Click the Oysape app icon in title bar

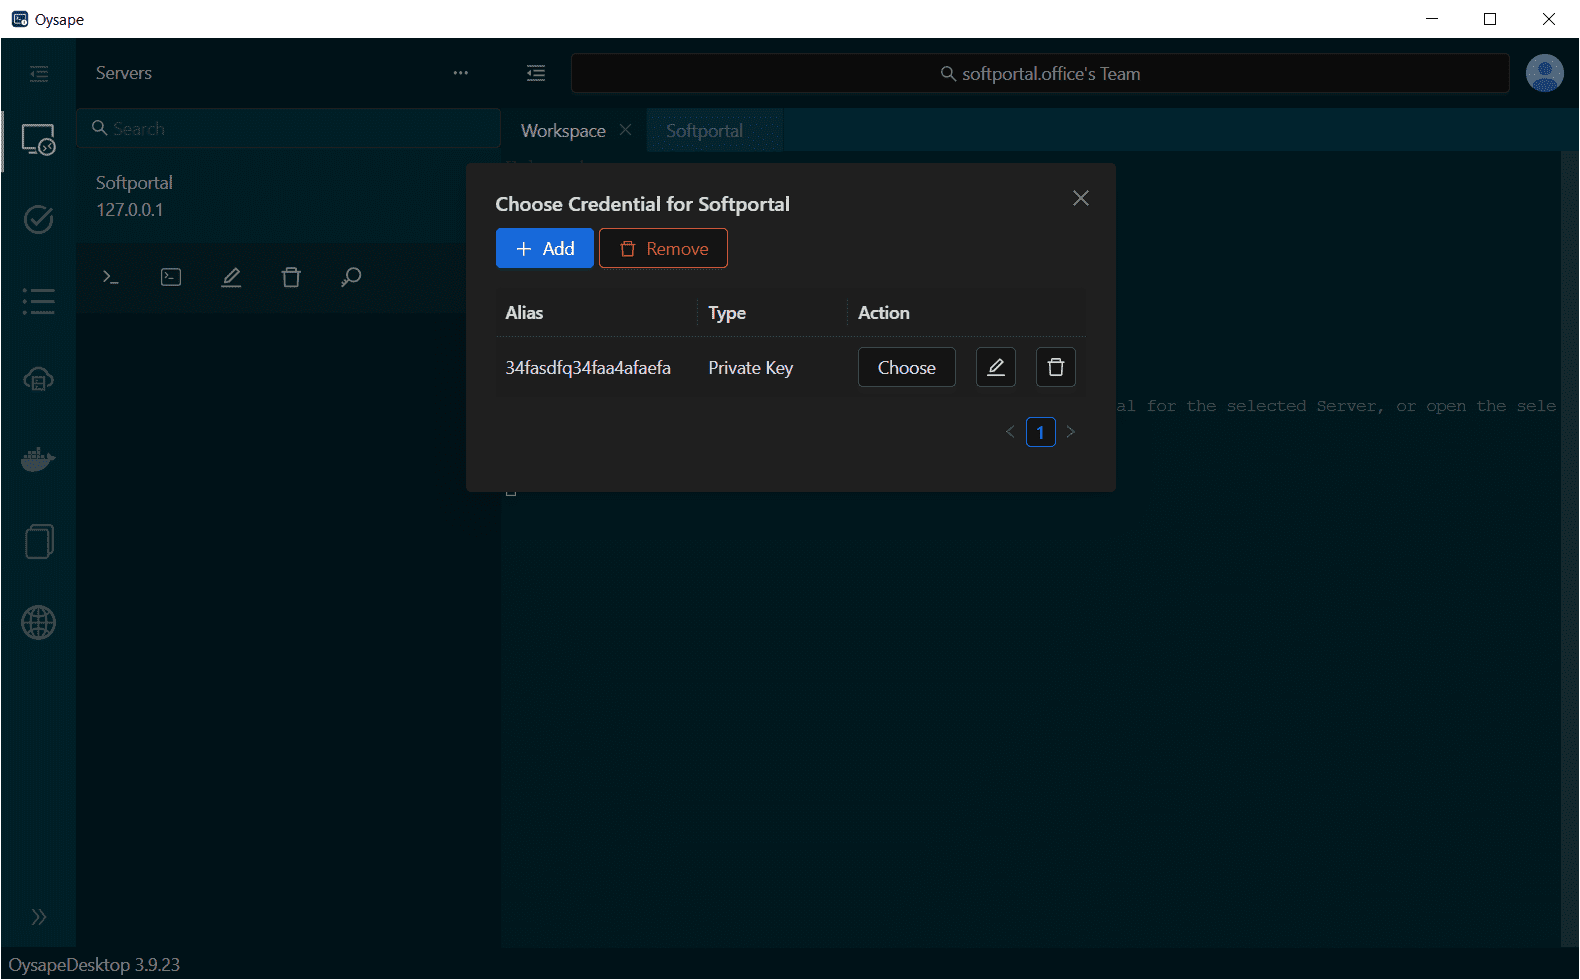click(20, 19)
